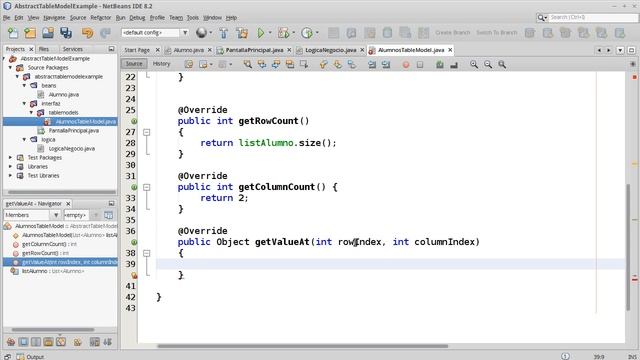Select getColumnCount() in Navigator list
Screen dimensions: 640x360
tap(49, 244)
